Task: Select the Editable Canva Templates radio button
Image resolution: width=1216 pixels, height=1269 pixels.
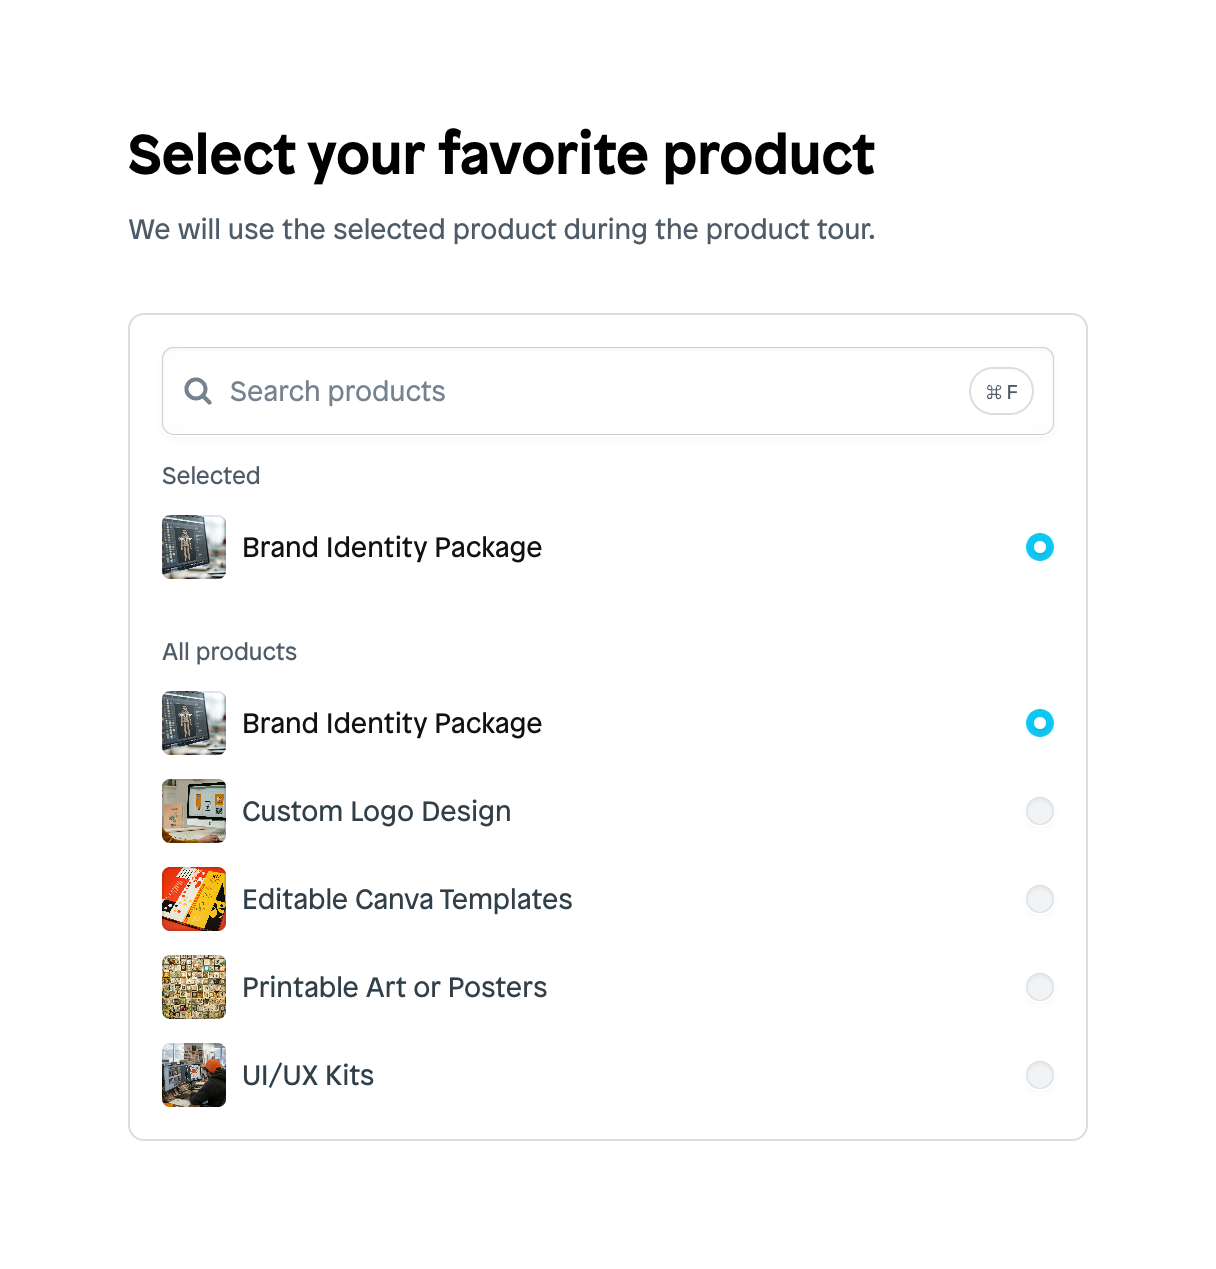Action: point(1040,899)
